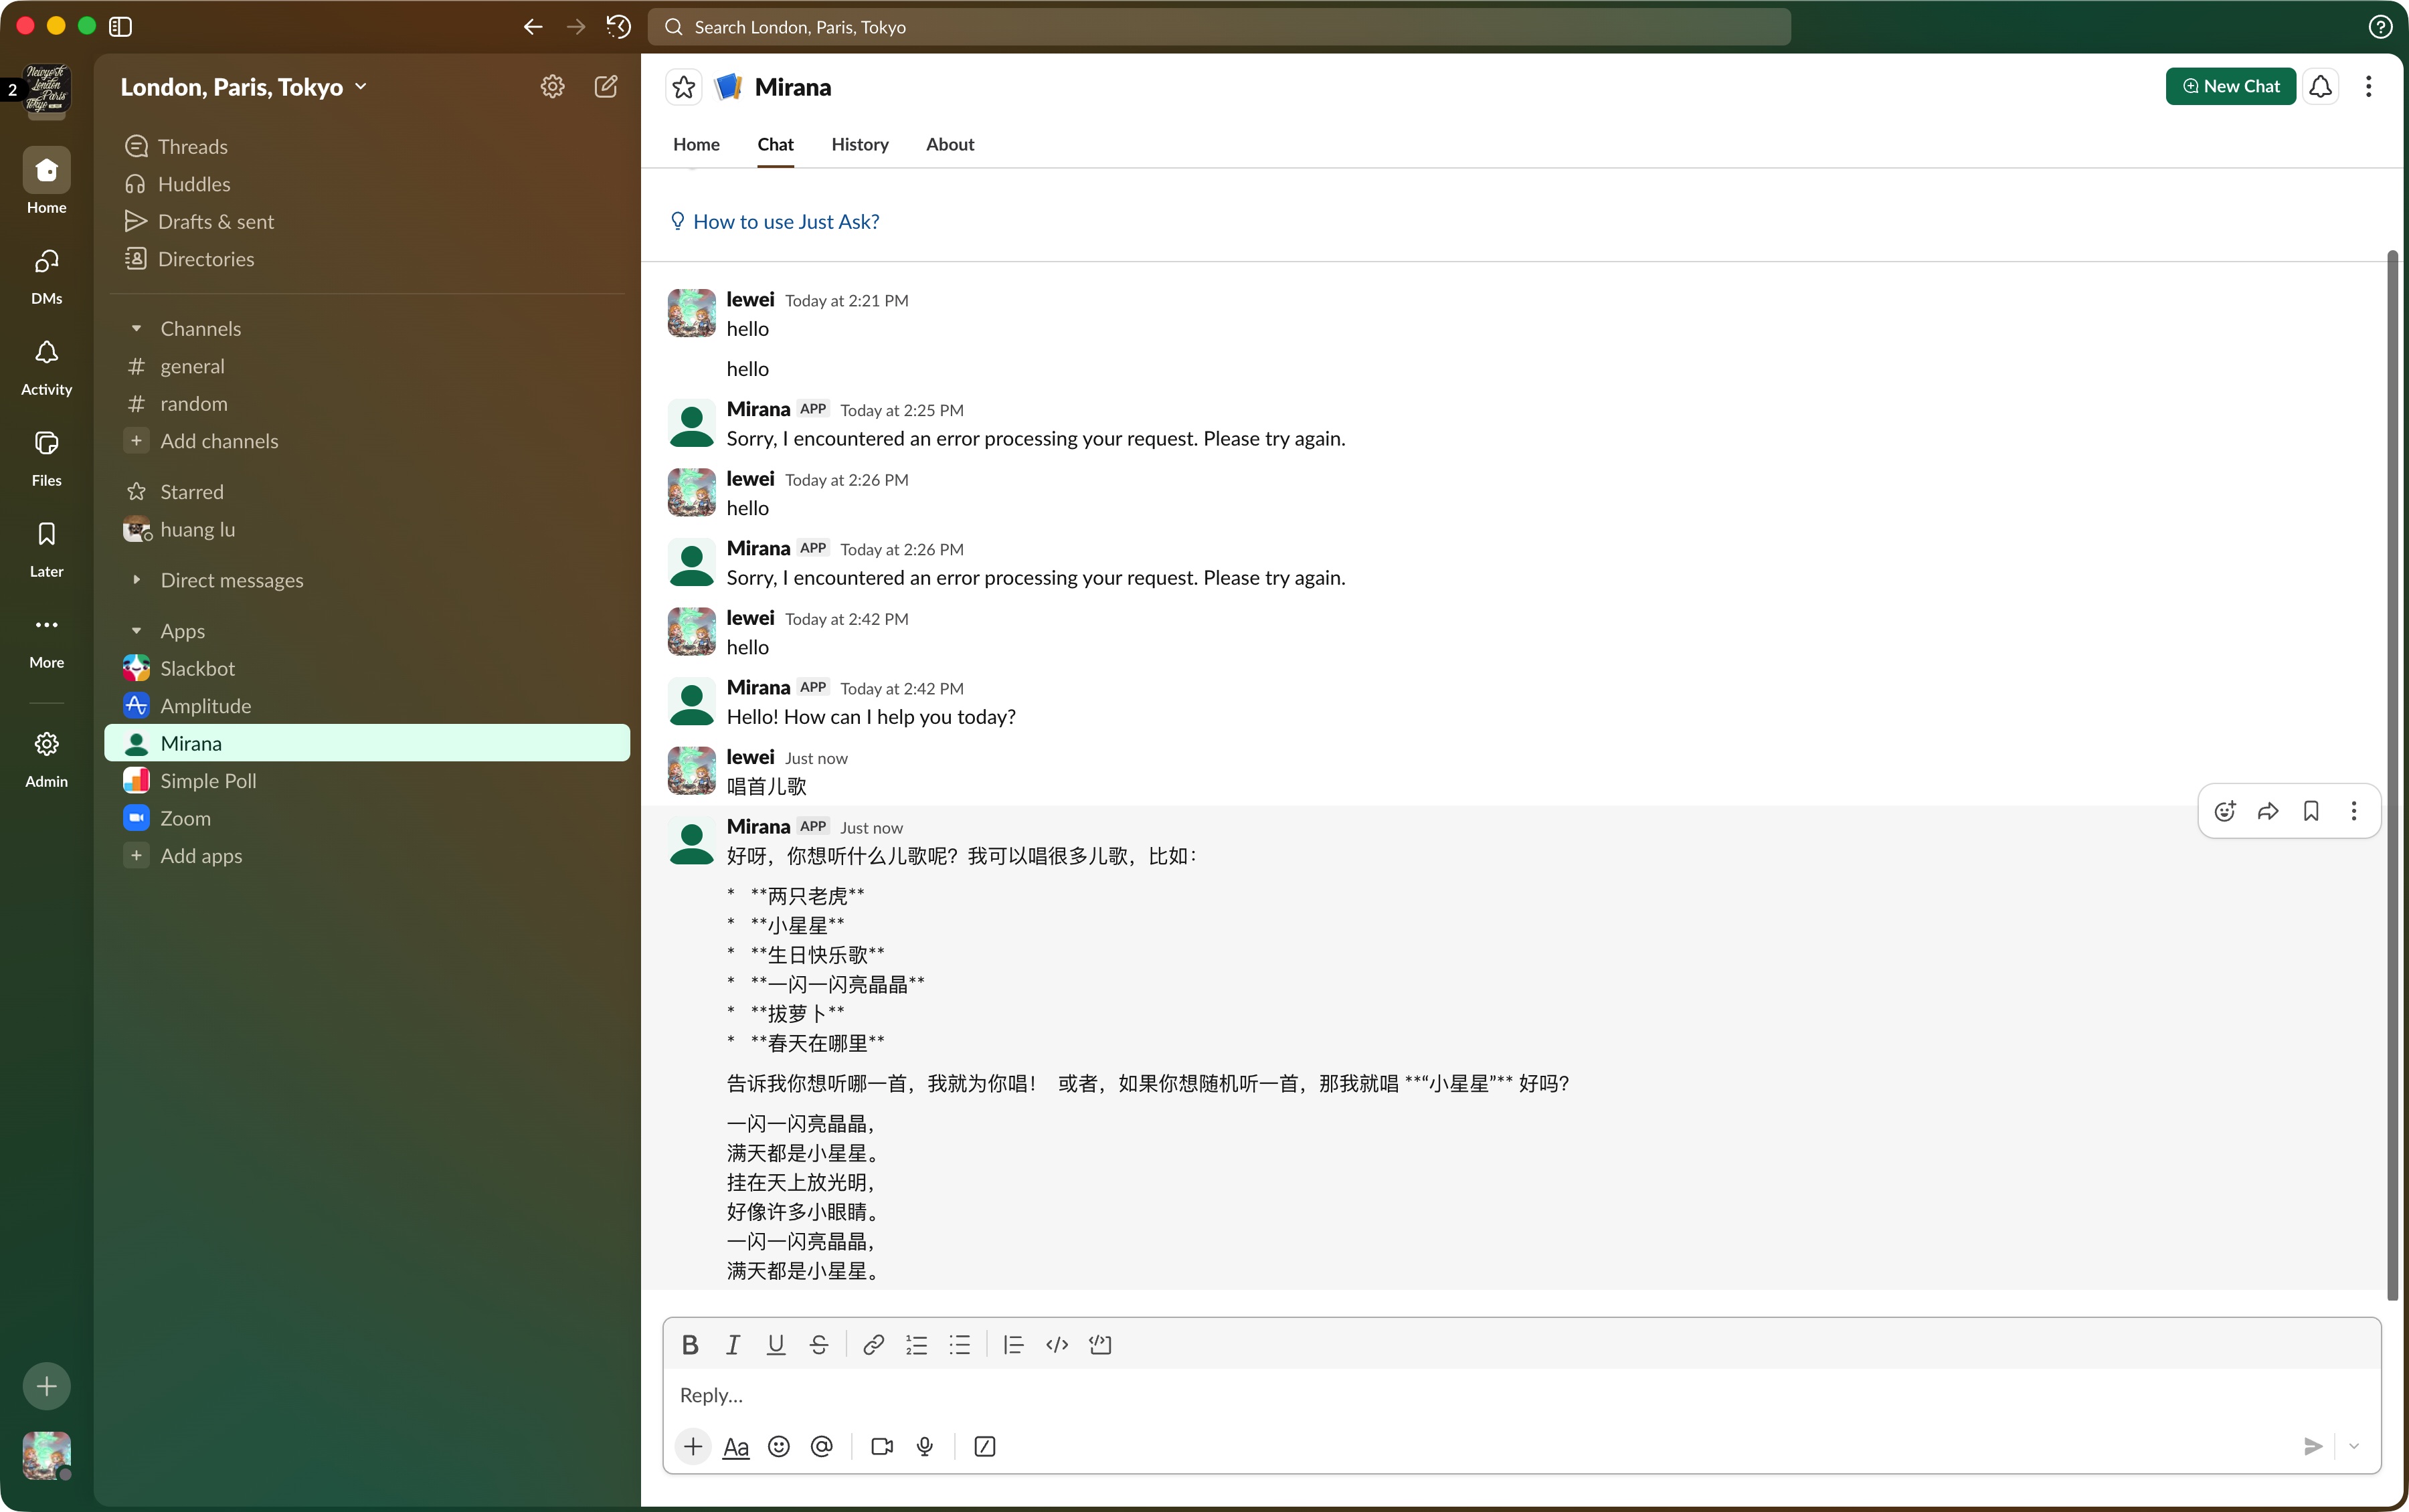Click the compose new message icon
The image size is (2409, 1512).
point(606,87)
